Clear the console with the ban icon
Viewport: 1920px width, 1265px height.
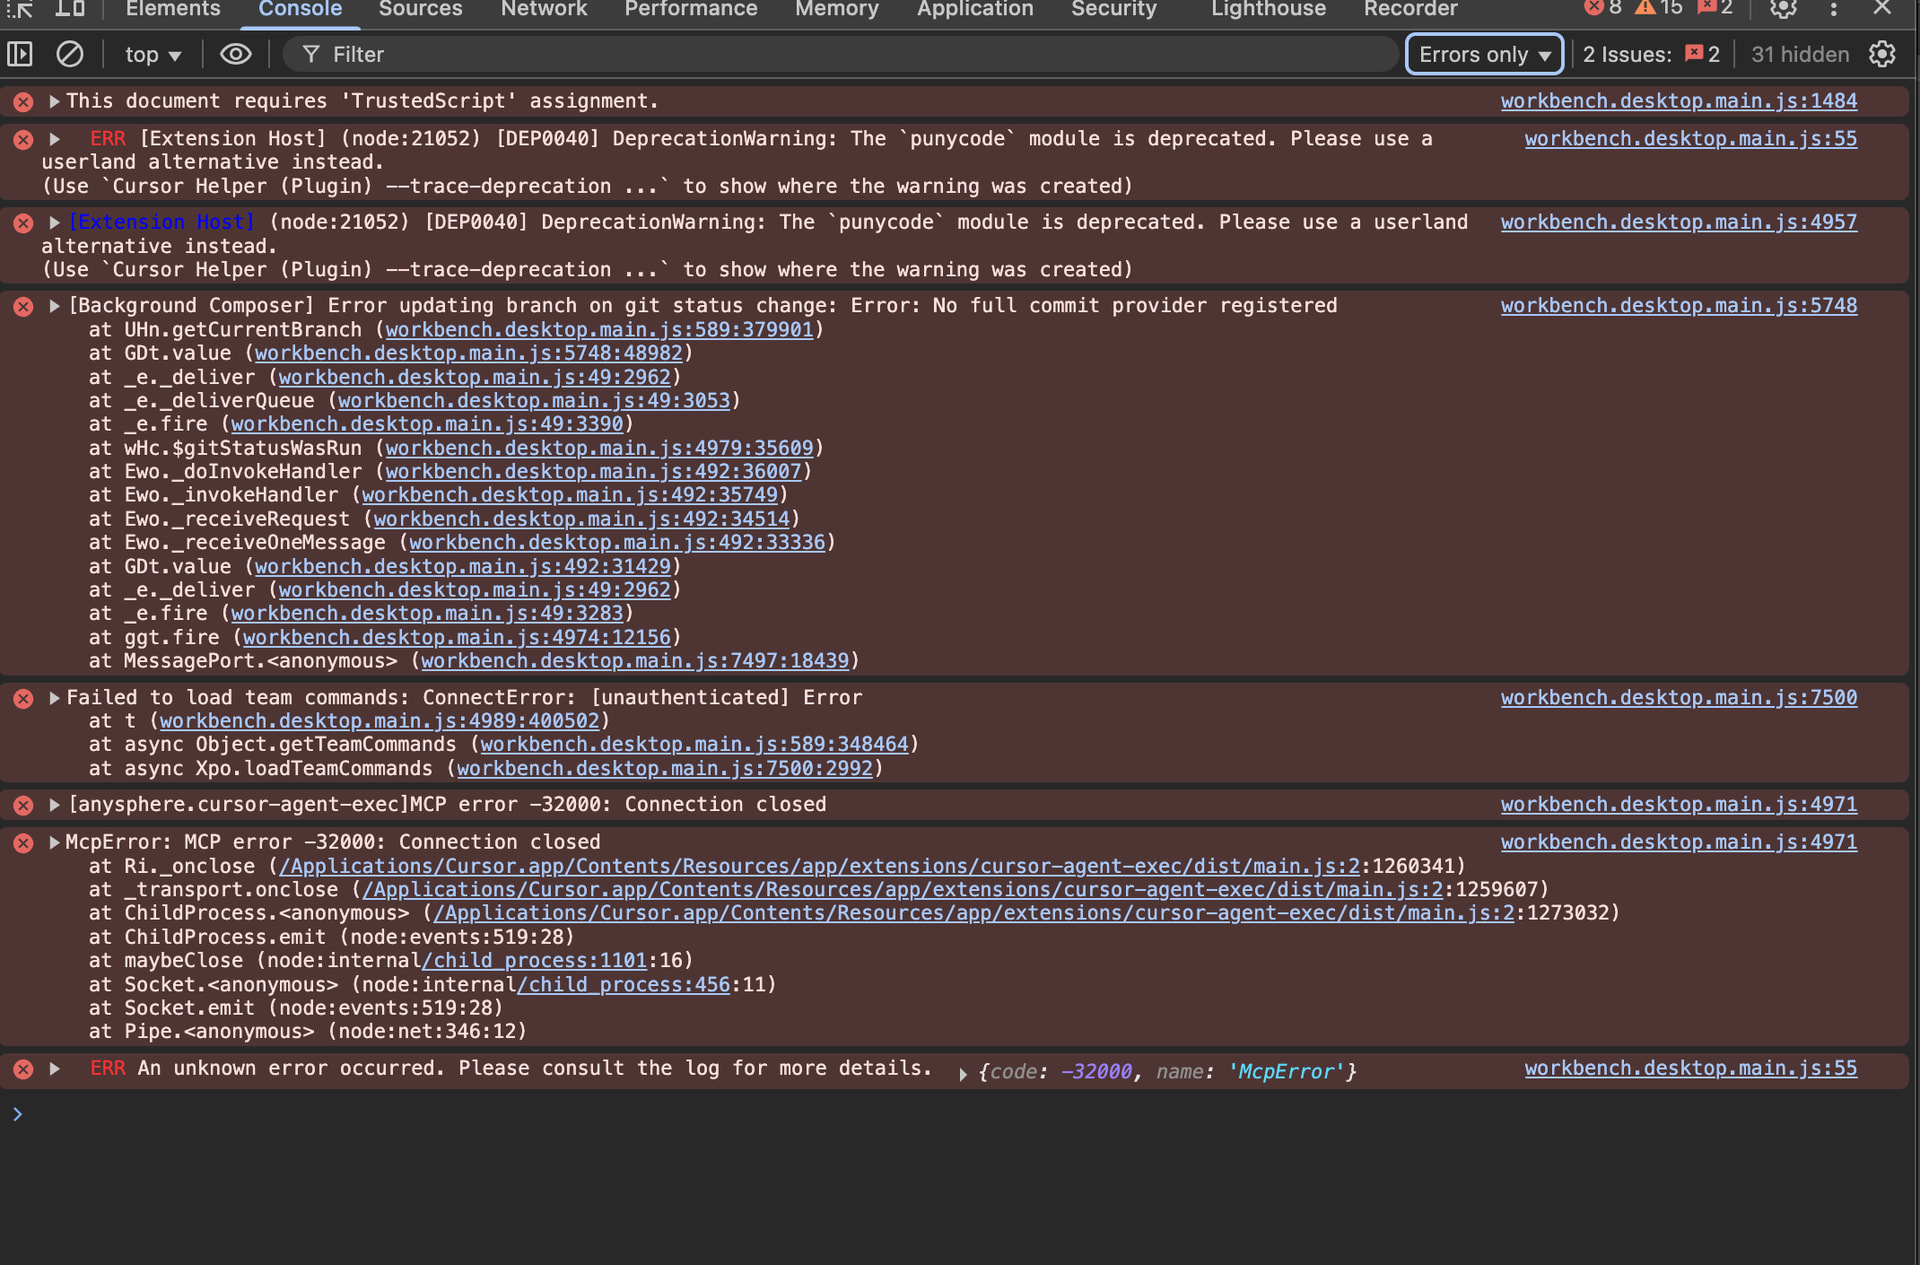coord(69,54)
